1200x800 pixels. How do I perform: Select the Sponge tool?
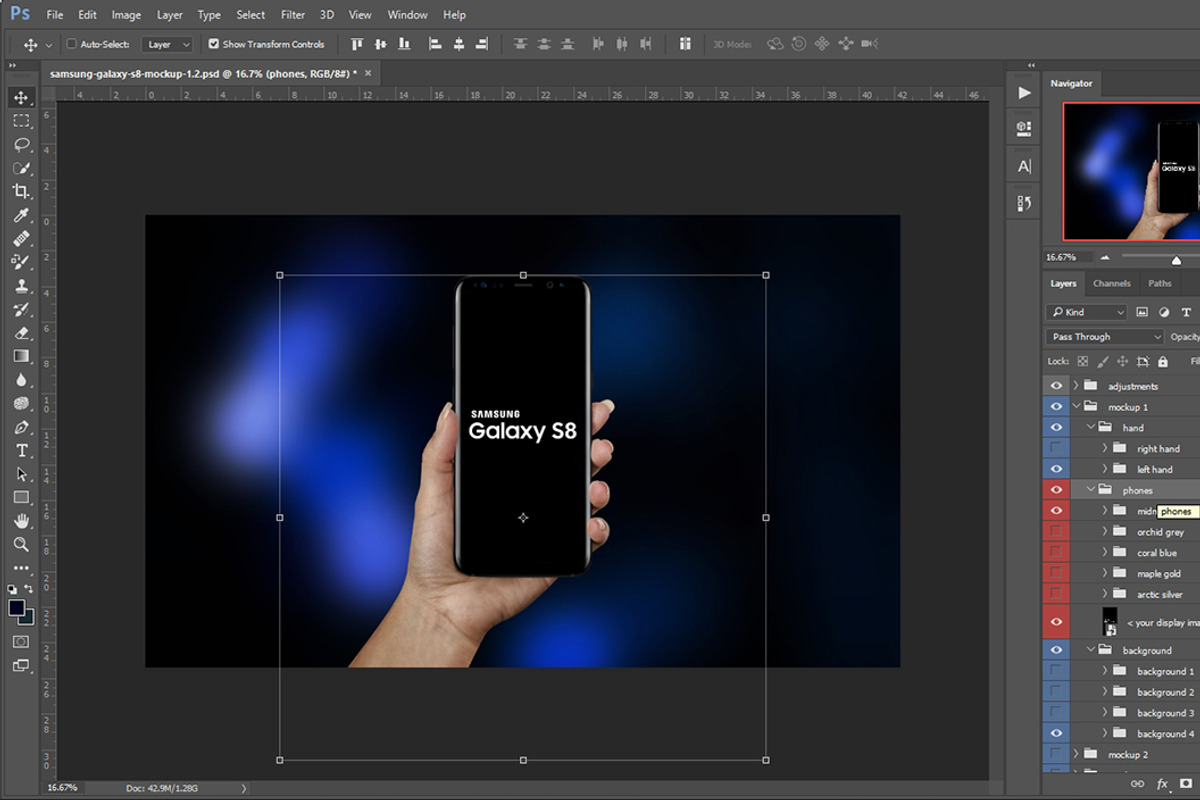(21, 403)
